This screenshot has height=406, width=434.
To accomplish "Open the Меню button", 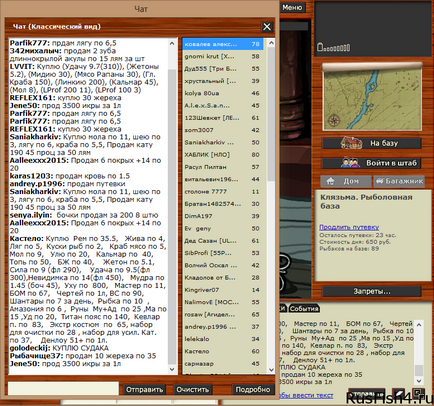I will pyautogui.click(x=292, y=7).
